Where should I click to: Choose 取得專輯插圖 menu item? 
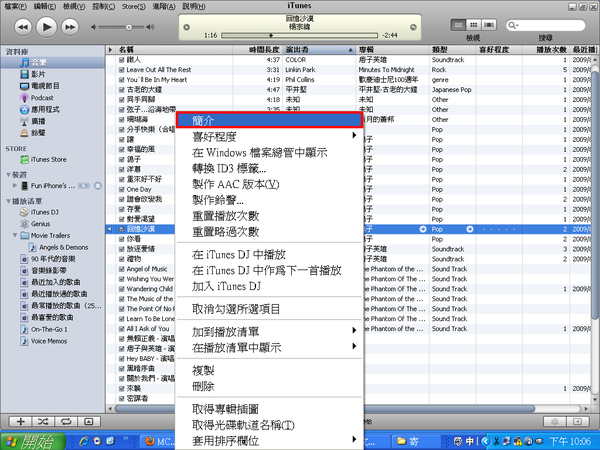(269, 409)
